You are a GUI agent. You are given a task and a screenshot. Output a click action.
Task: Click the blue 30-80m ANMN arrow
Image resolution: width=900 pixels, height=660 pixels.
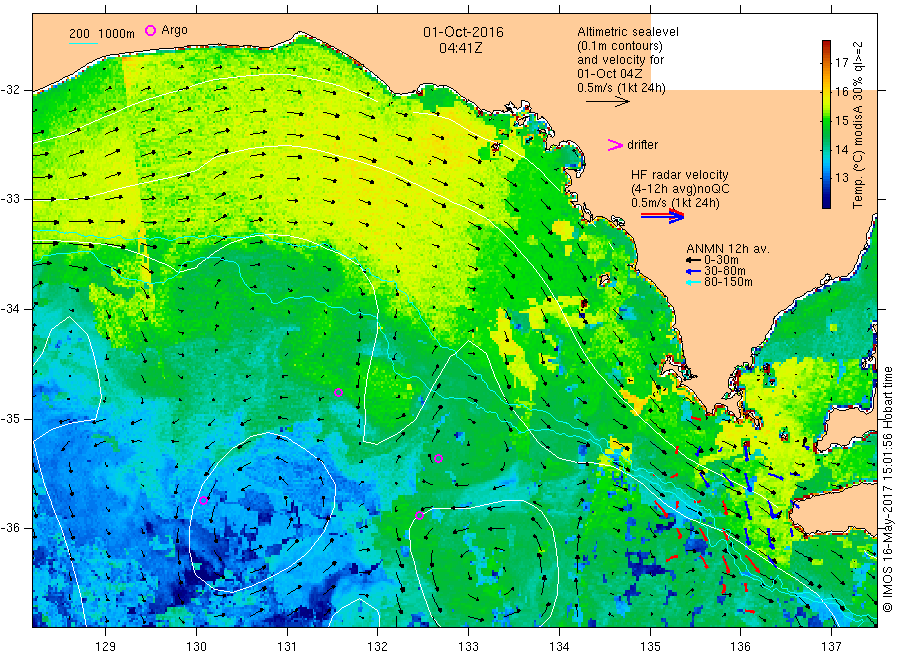click(x=693, y=271)
